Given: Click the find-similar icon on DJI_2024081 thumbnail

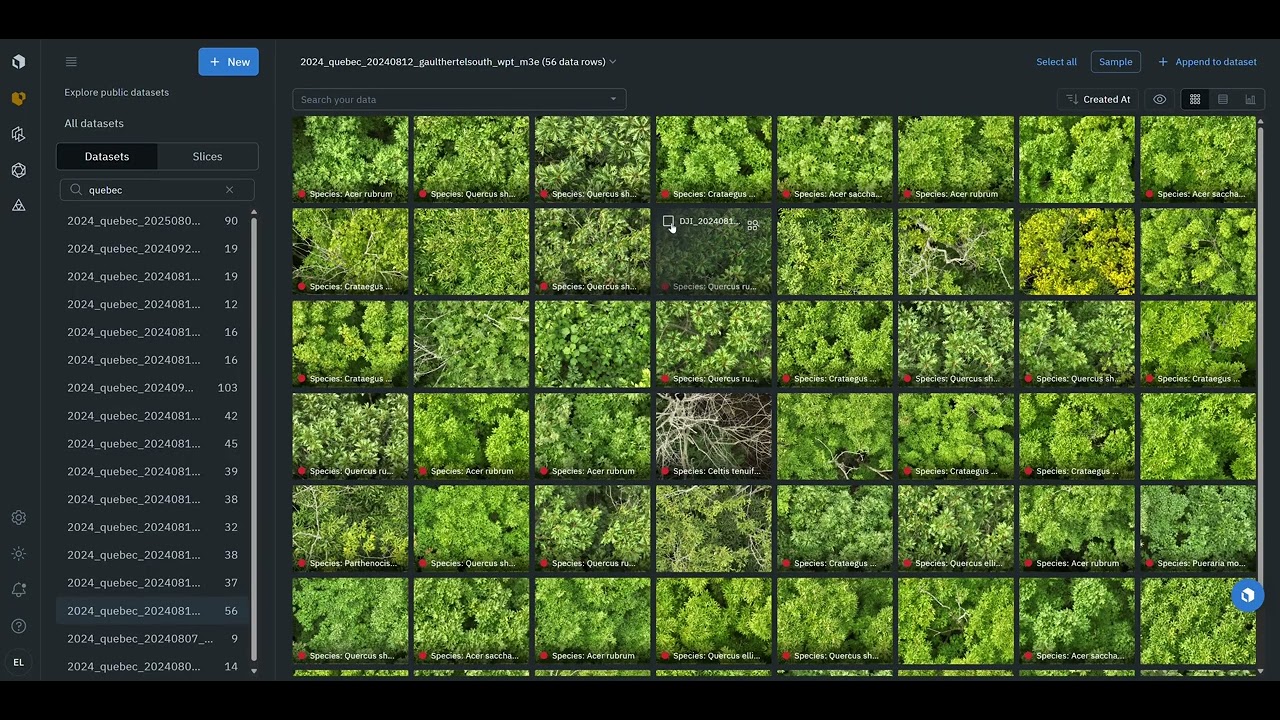Looking at the screenshot, I should coord(752,225).
